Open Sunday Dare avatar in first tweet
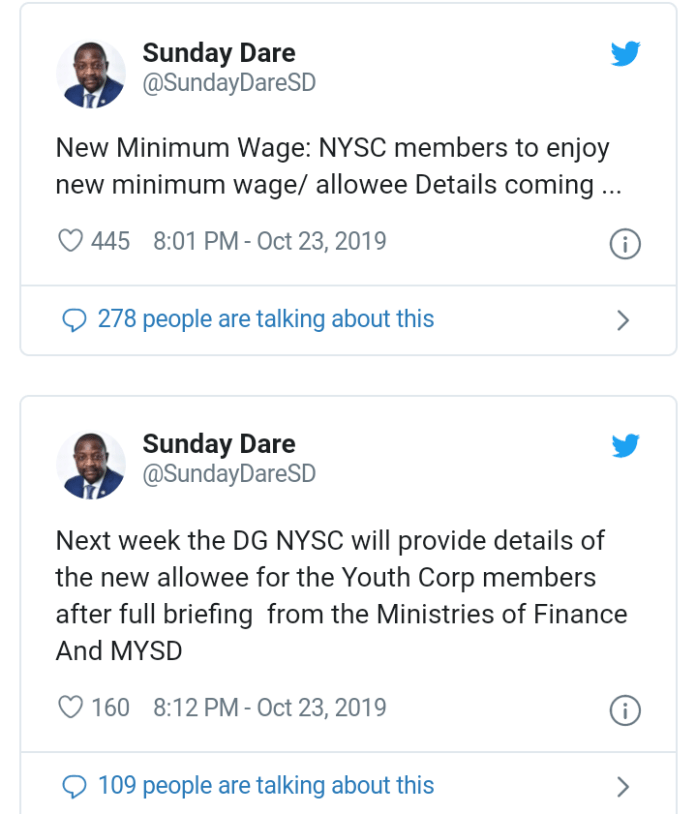 pos(90,74)
